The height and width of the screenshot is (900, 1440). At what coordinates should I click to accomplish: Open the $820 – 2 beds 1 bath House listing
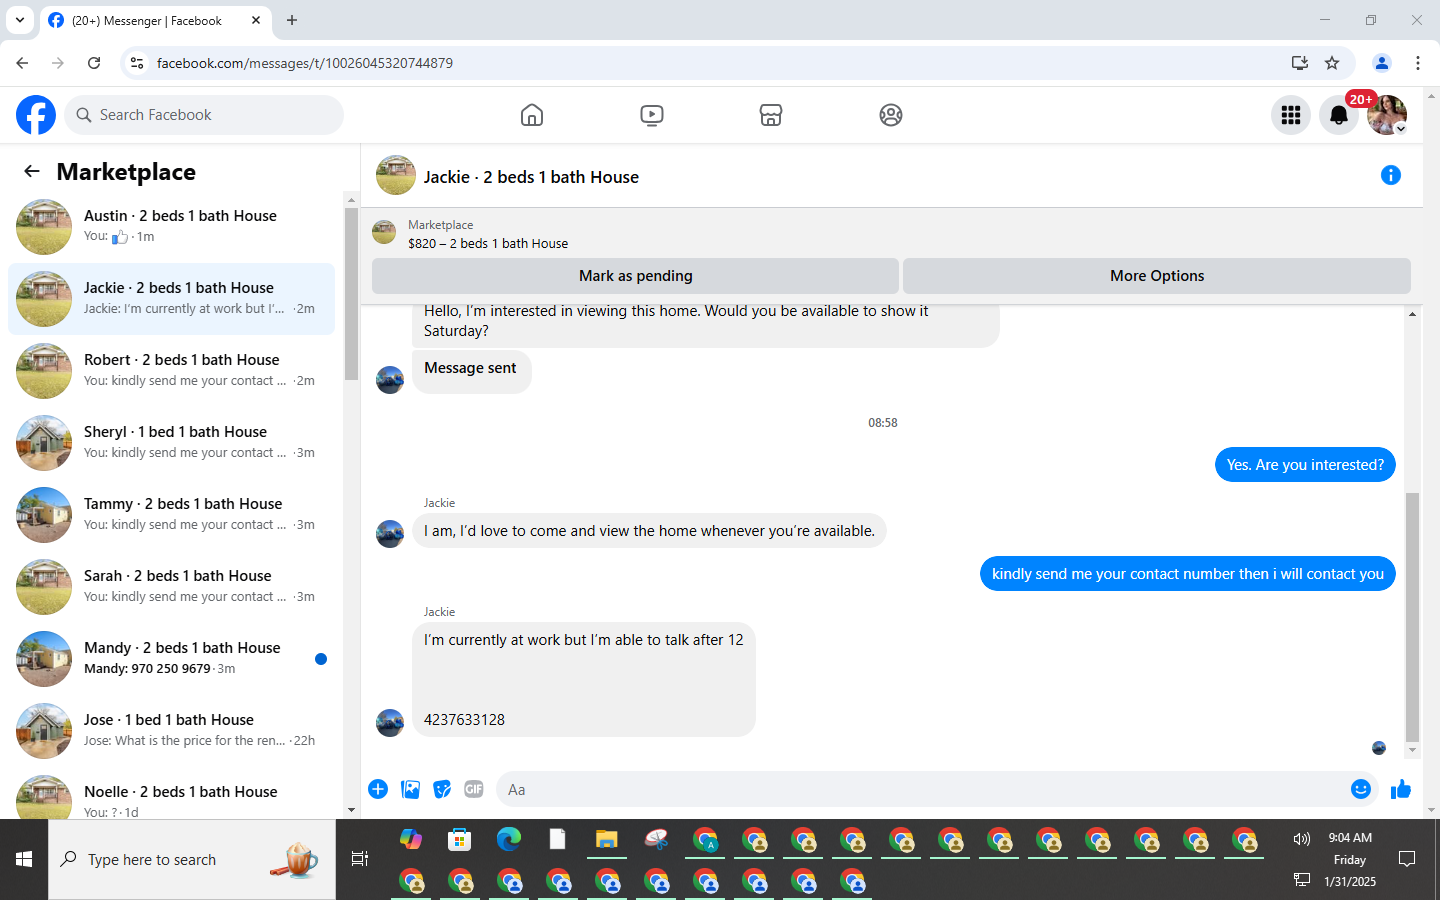pos(488,243)
